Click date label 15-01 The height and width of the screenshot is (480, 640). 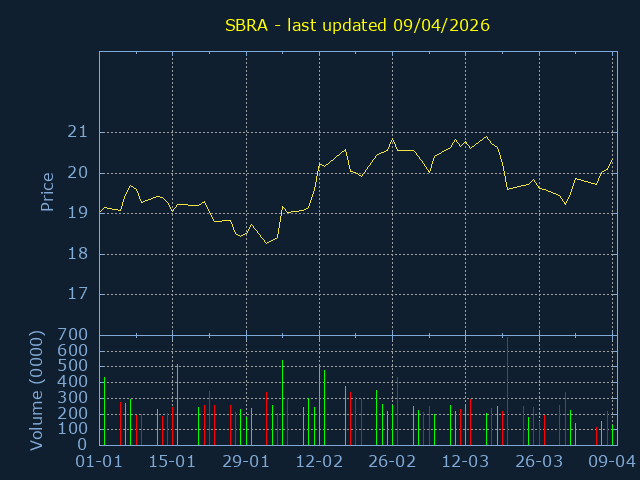[x=172, y=462]
